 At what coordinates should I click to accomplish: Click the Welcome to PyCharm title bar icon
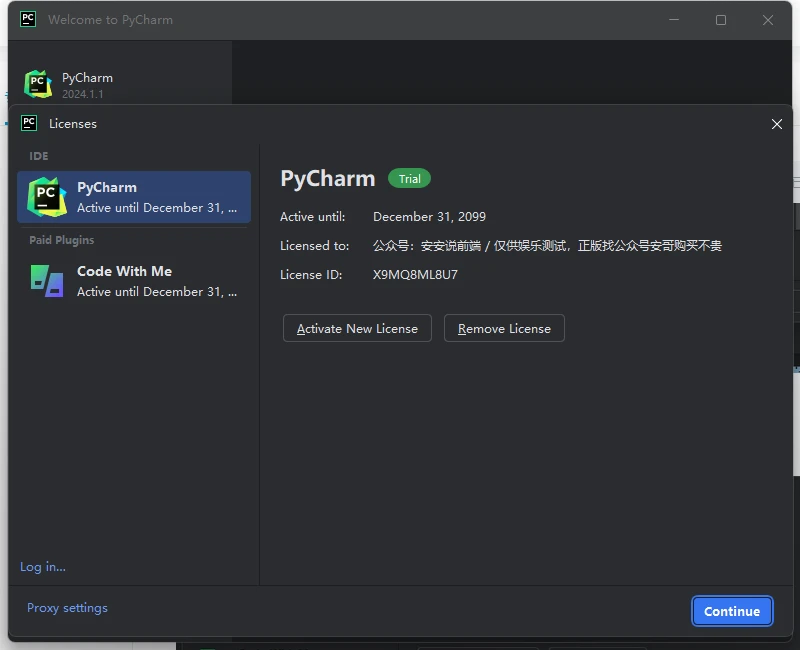tap(28, 19)
